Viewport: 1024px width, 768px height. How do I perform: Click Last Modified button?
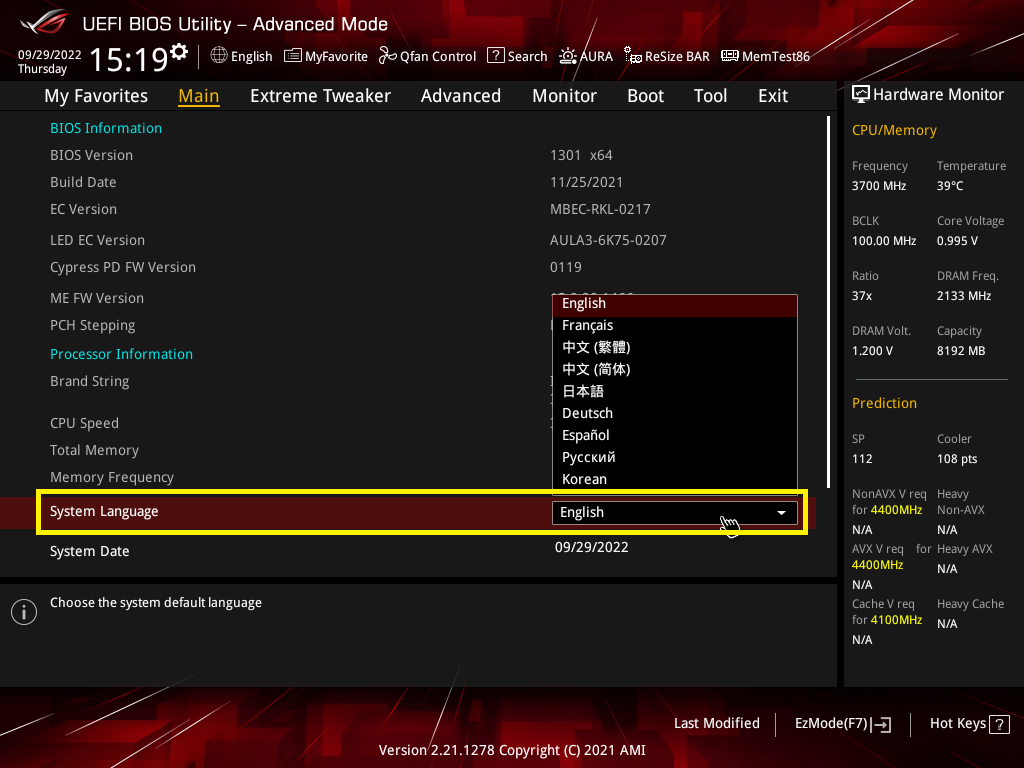click(716, 724)
